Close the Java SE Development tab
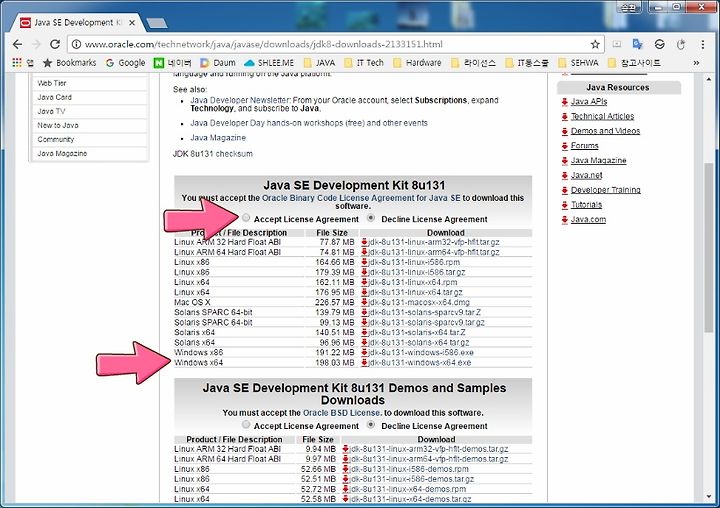This screenshot has height=508, width=720. point(132,23)
